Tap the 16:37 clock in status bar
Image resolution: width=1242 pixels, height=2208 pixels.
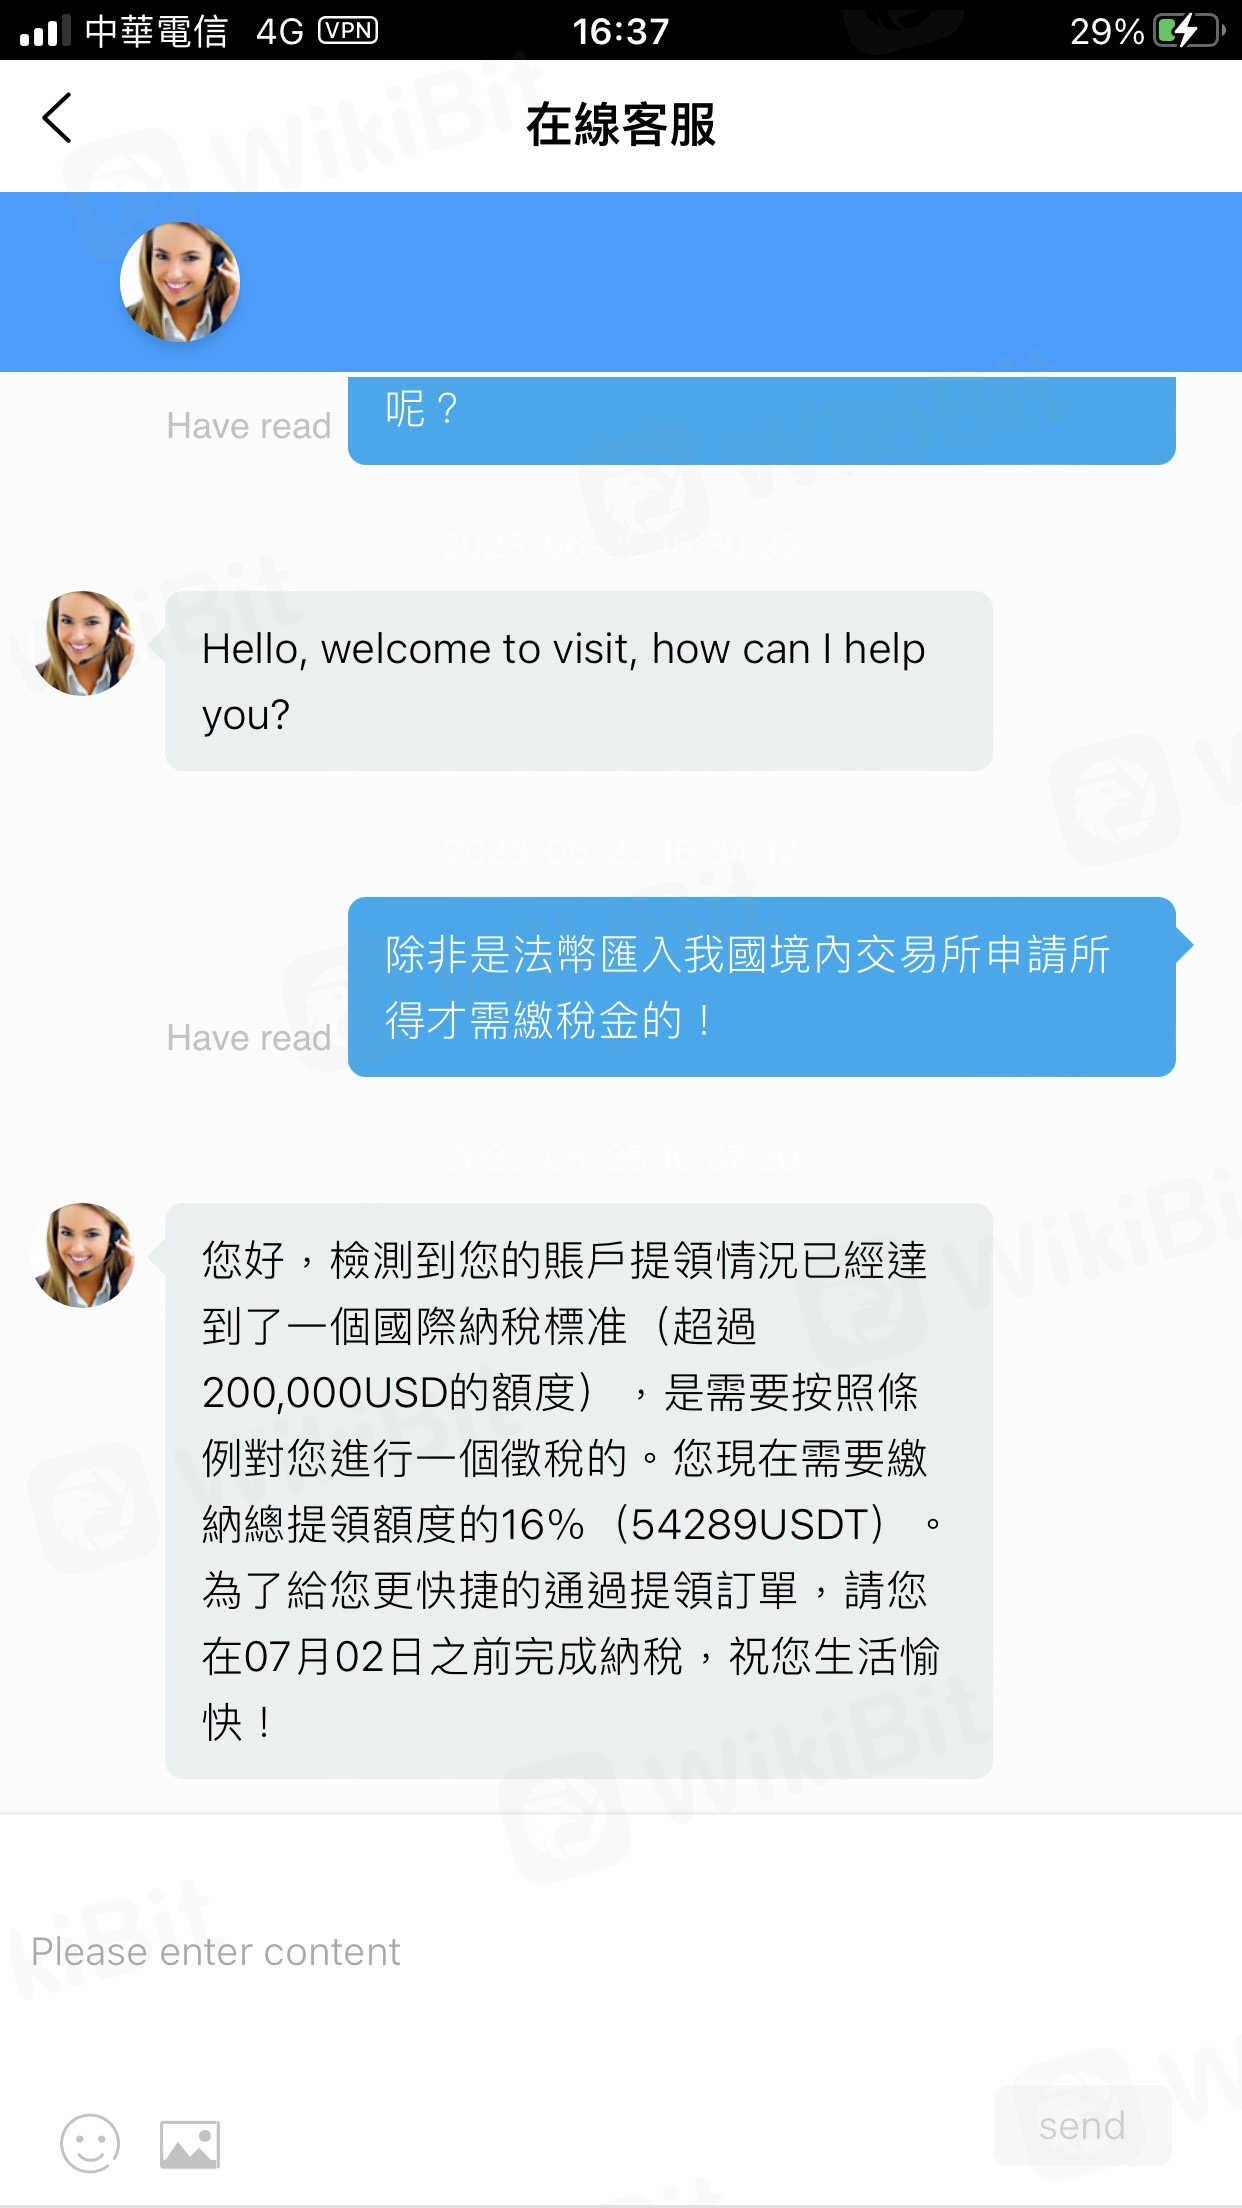pyautogui.click(x=621, y=31)
